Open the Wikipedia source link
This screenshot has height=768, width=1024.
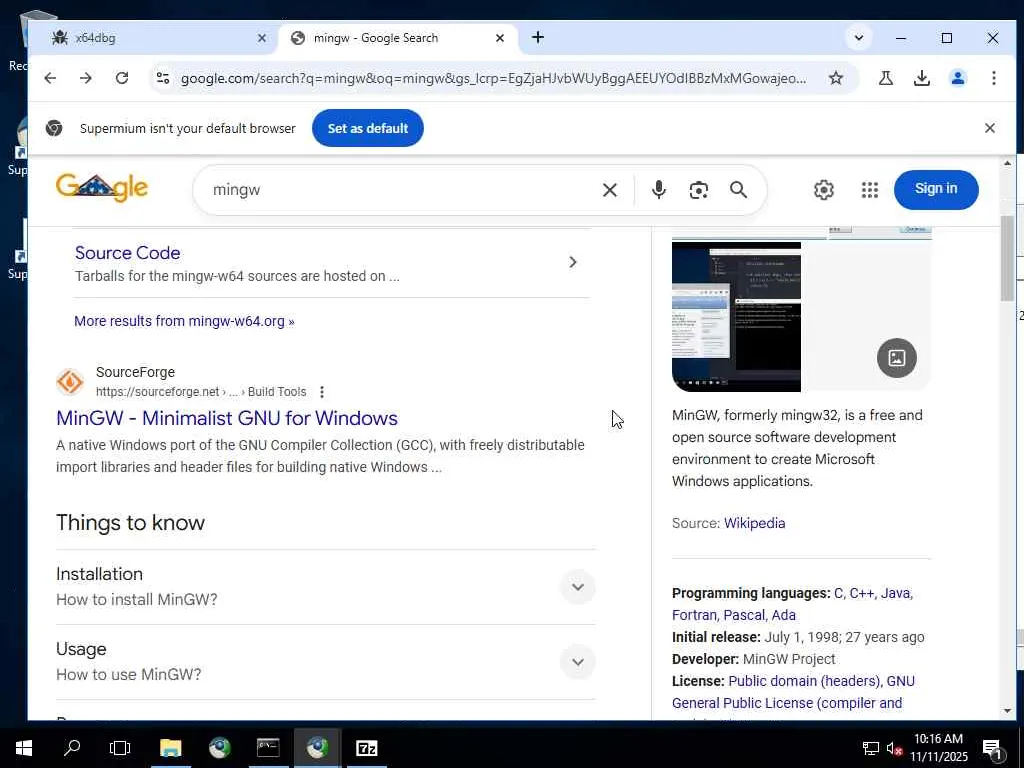click(x=754, y=523)
